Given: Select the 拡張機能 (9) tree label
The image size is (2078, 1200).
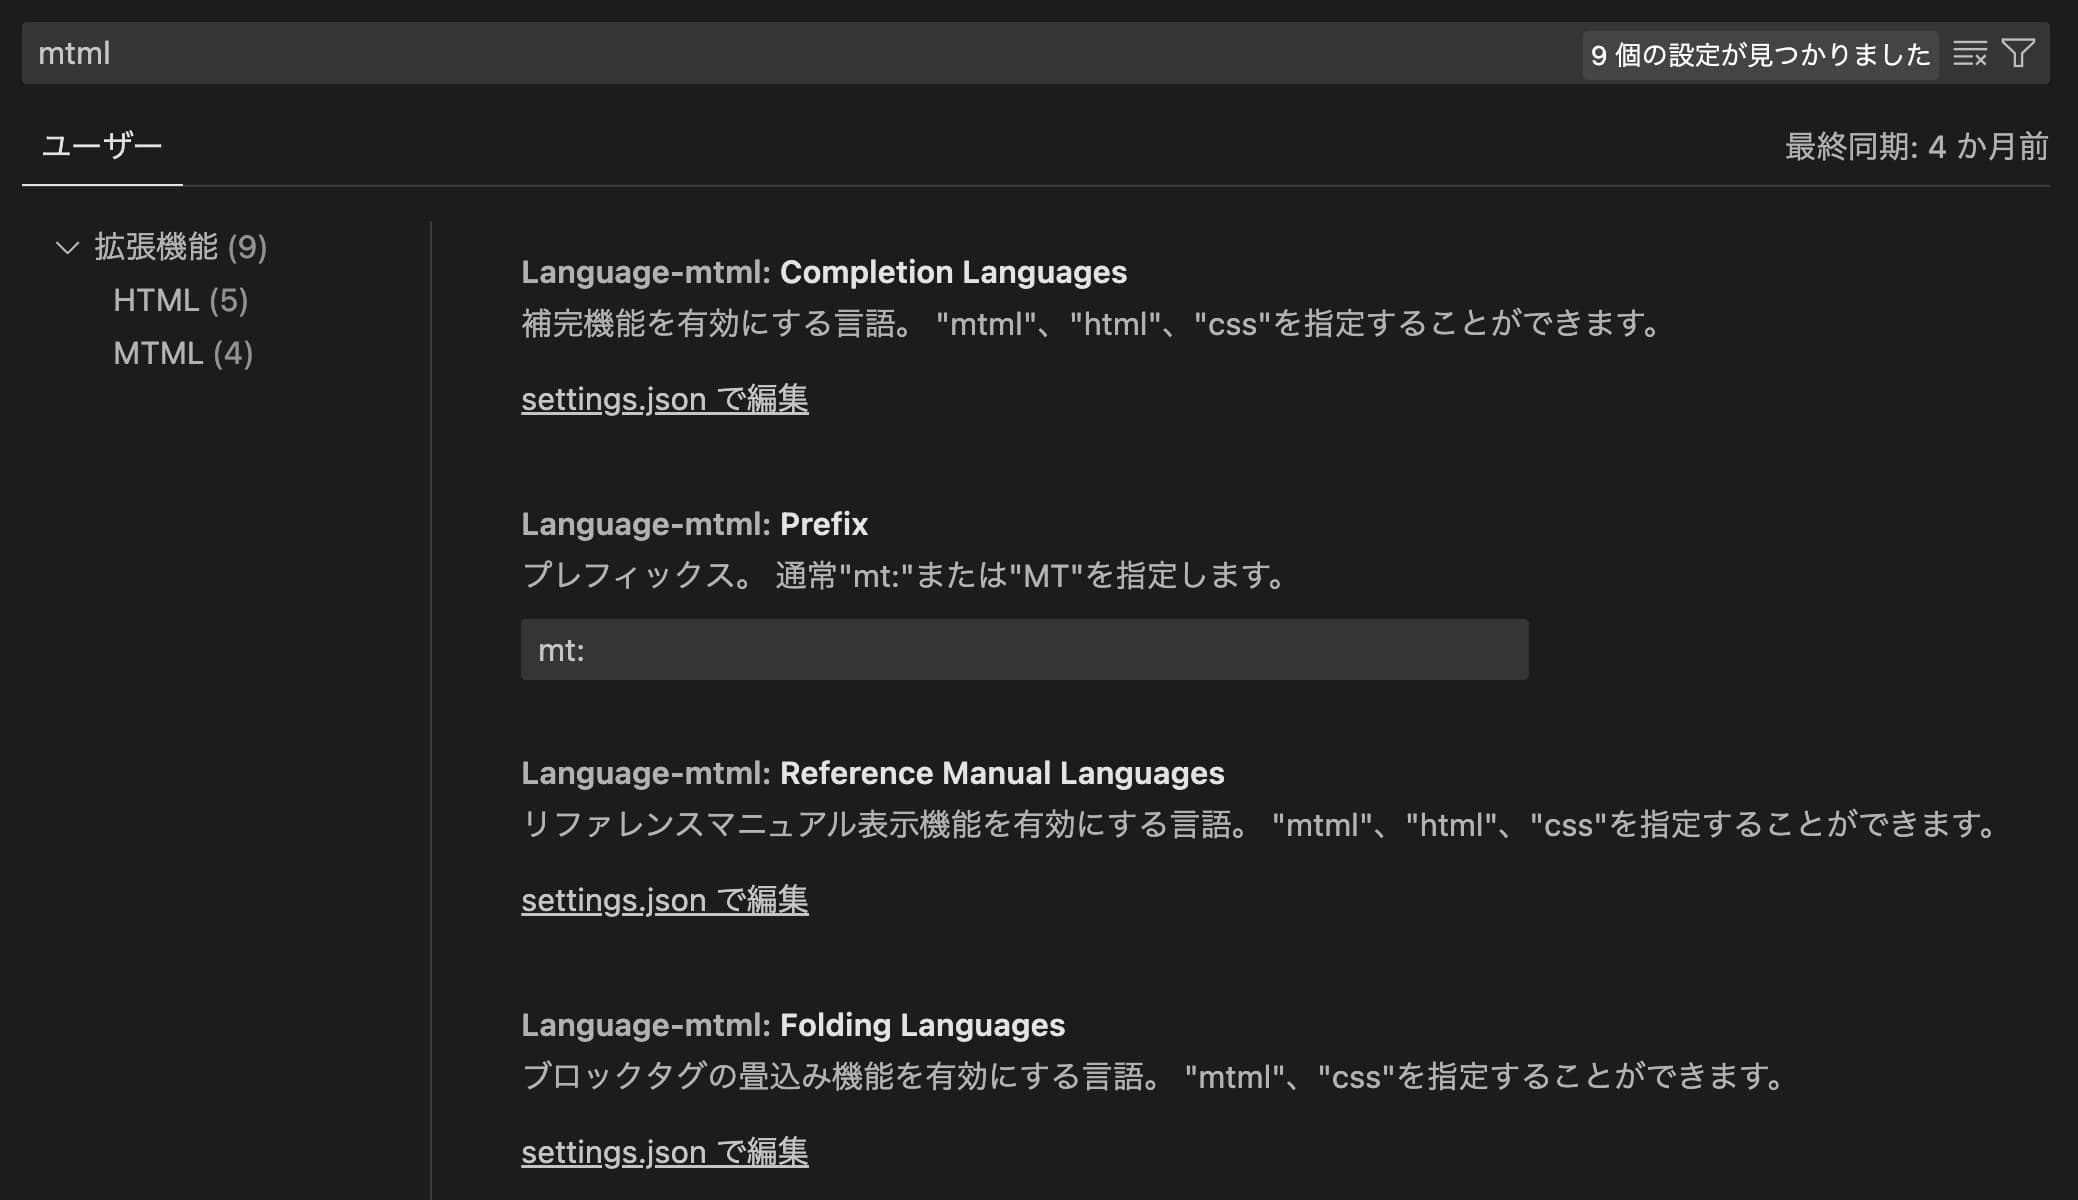Looking at the screenshot, I should click(x=181, y=247).
